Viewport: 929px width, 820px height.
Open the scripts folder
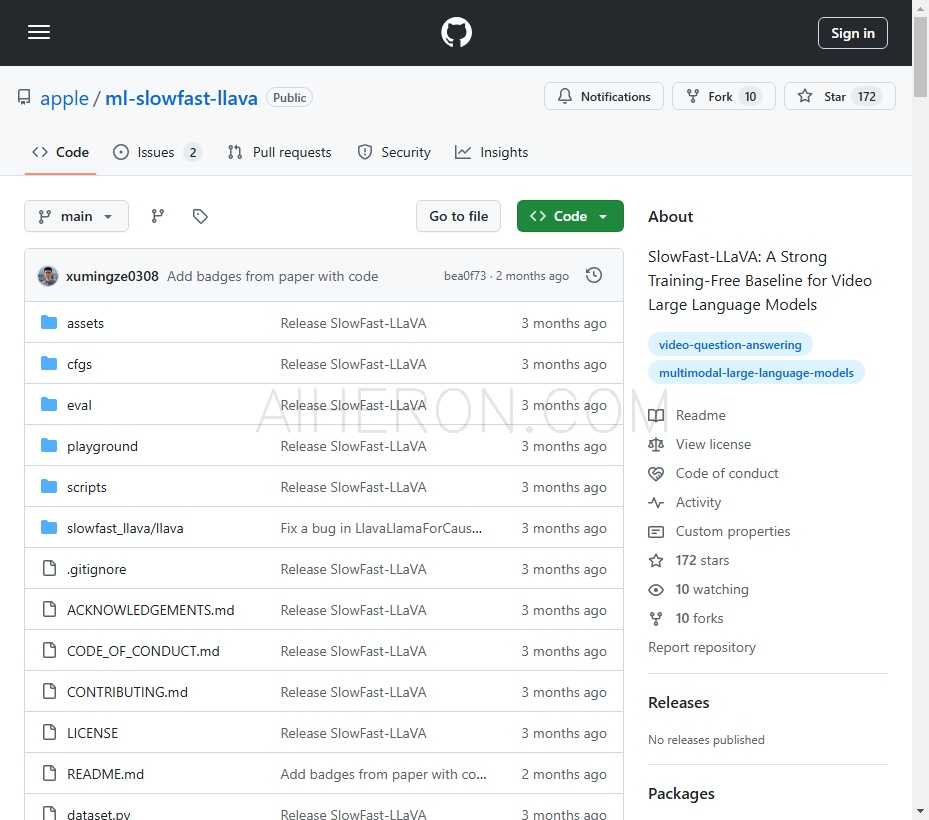click(x=87, y=487)
